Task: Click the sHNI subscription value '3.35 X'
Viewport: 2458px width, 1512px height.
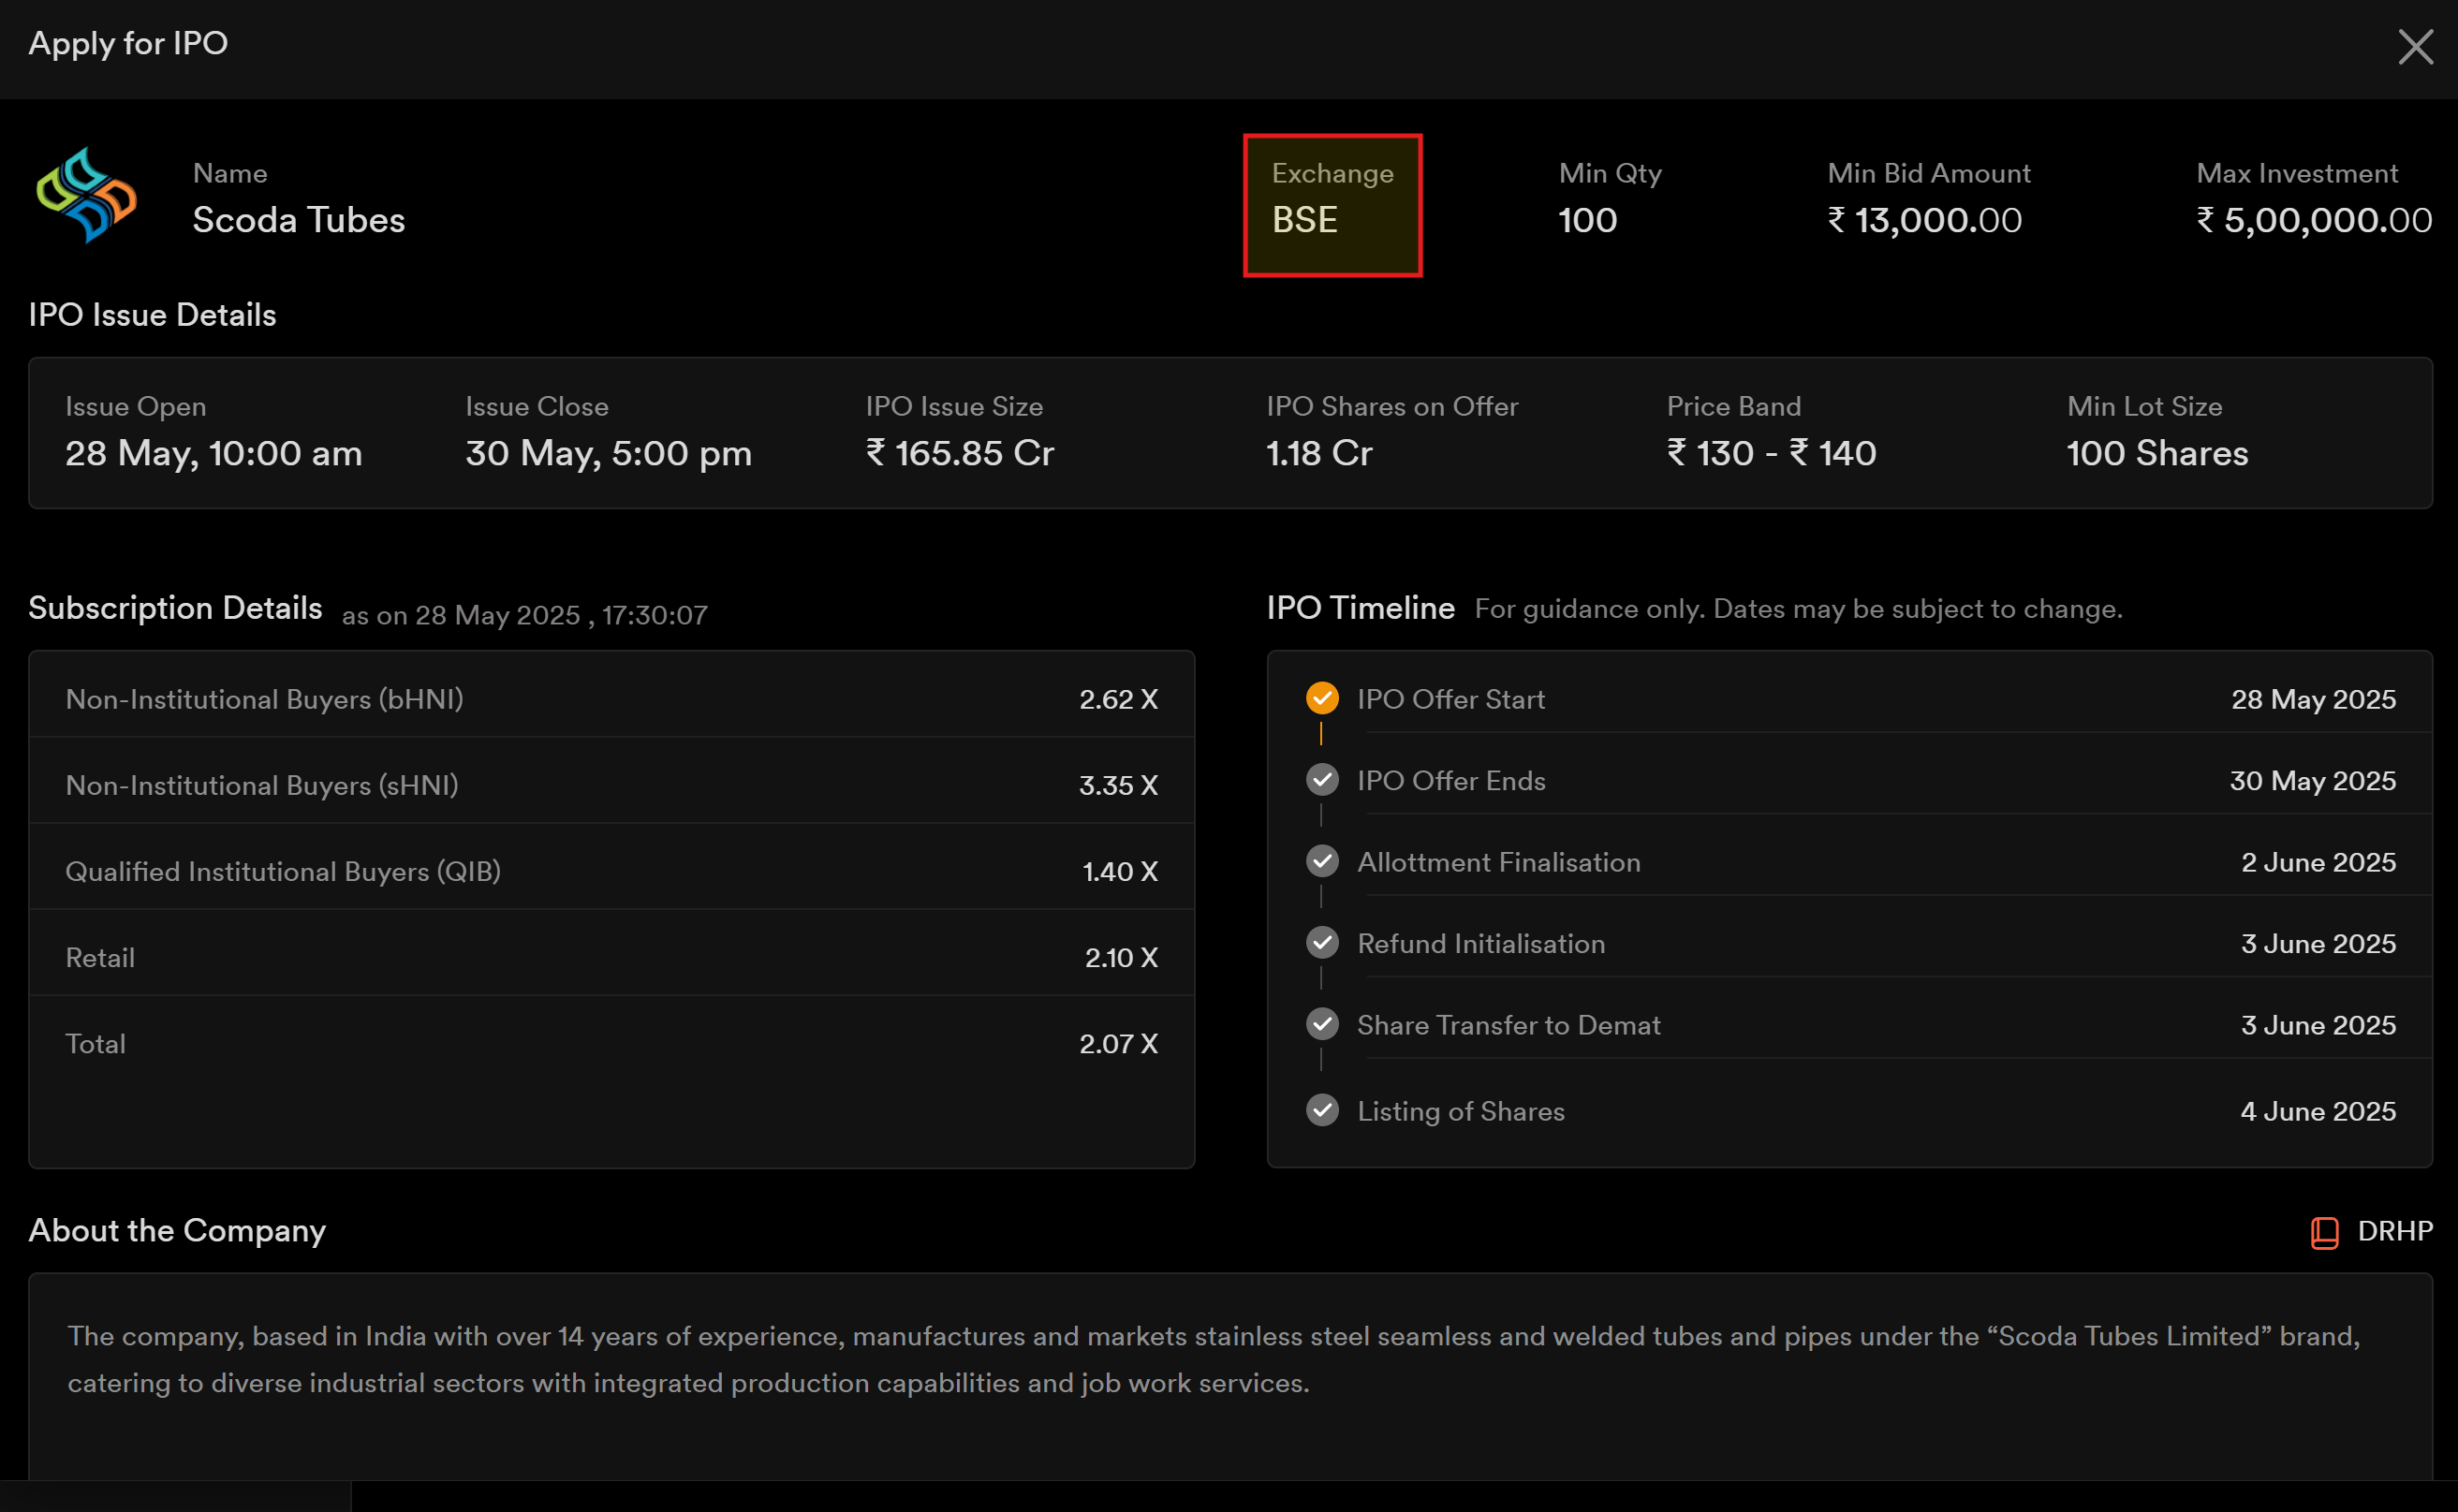Action: pos(1118,785)
